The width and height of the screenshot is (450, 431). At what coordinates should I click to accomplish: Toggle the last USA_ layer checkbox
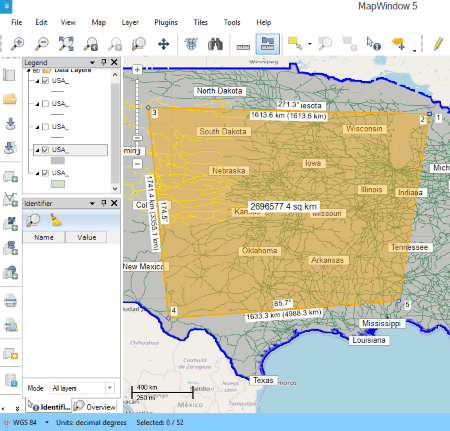(x=46, y=173)
